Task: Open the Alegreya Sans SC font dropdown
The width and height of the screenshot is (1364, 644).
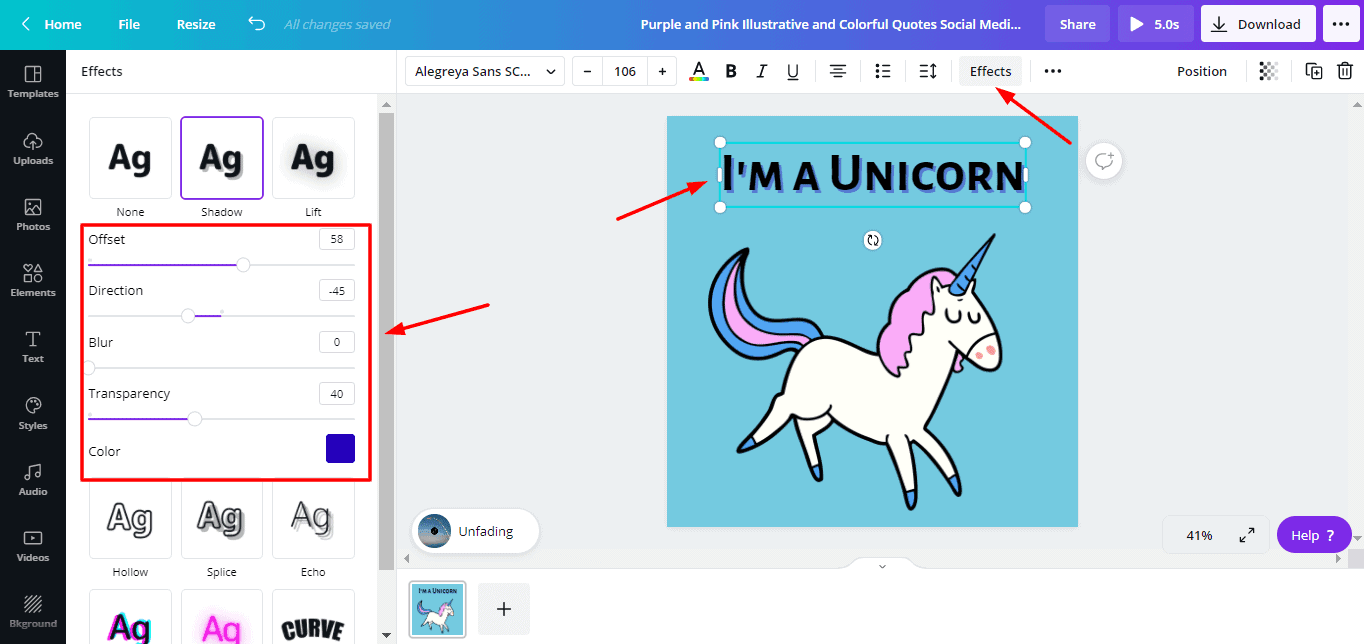Action: pos(485,71)
